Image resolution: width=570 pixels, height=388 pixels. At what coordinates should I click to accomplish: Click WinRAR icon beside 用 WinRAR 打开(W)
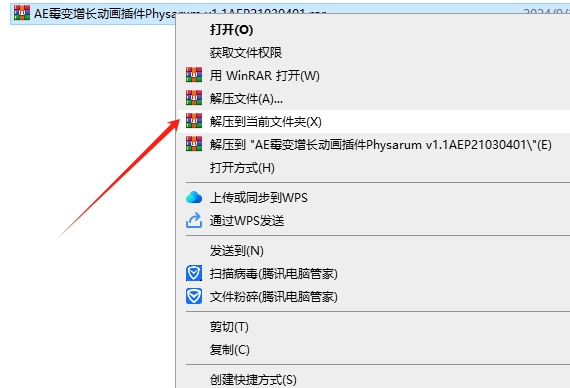(x=194, y=75)
